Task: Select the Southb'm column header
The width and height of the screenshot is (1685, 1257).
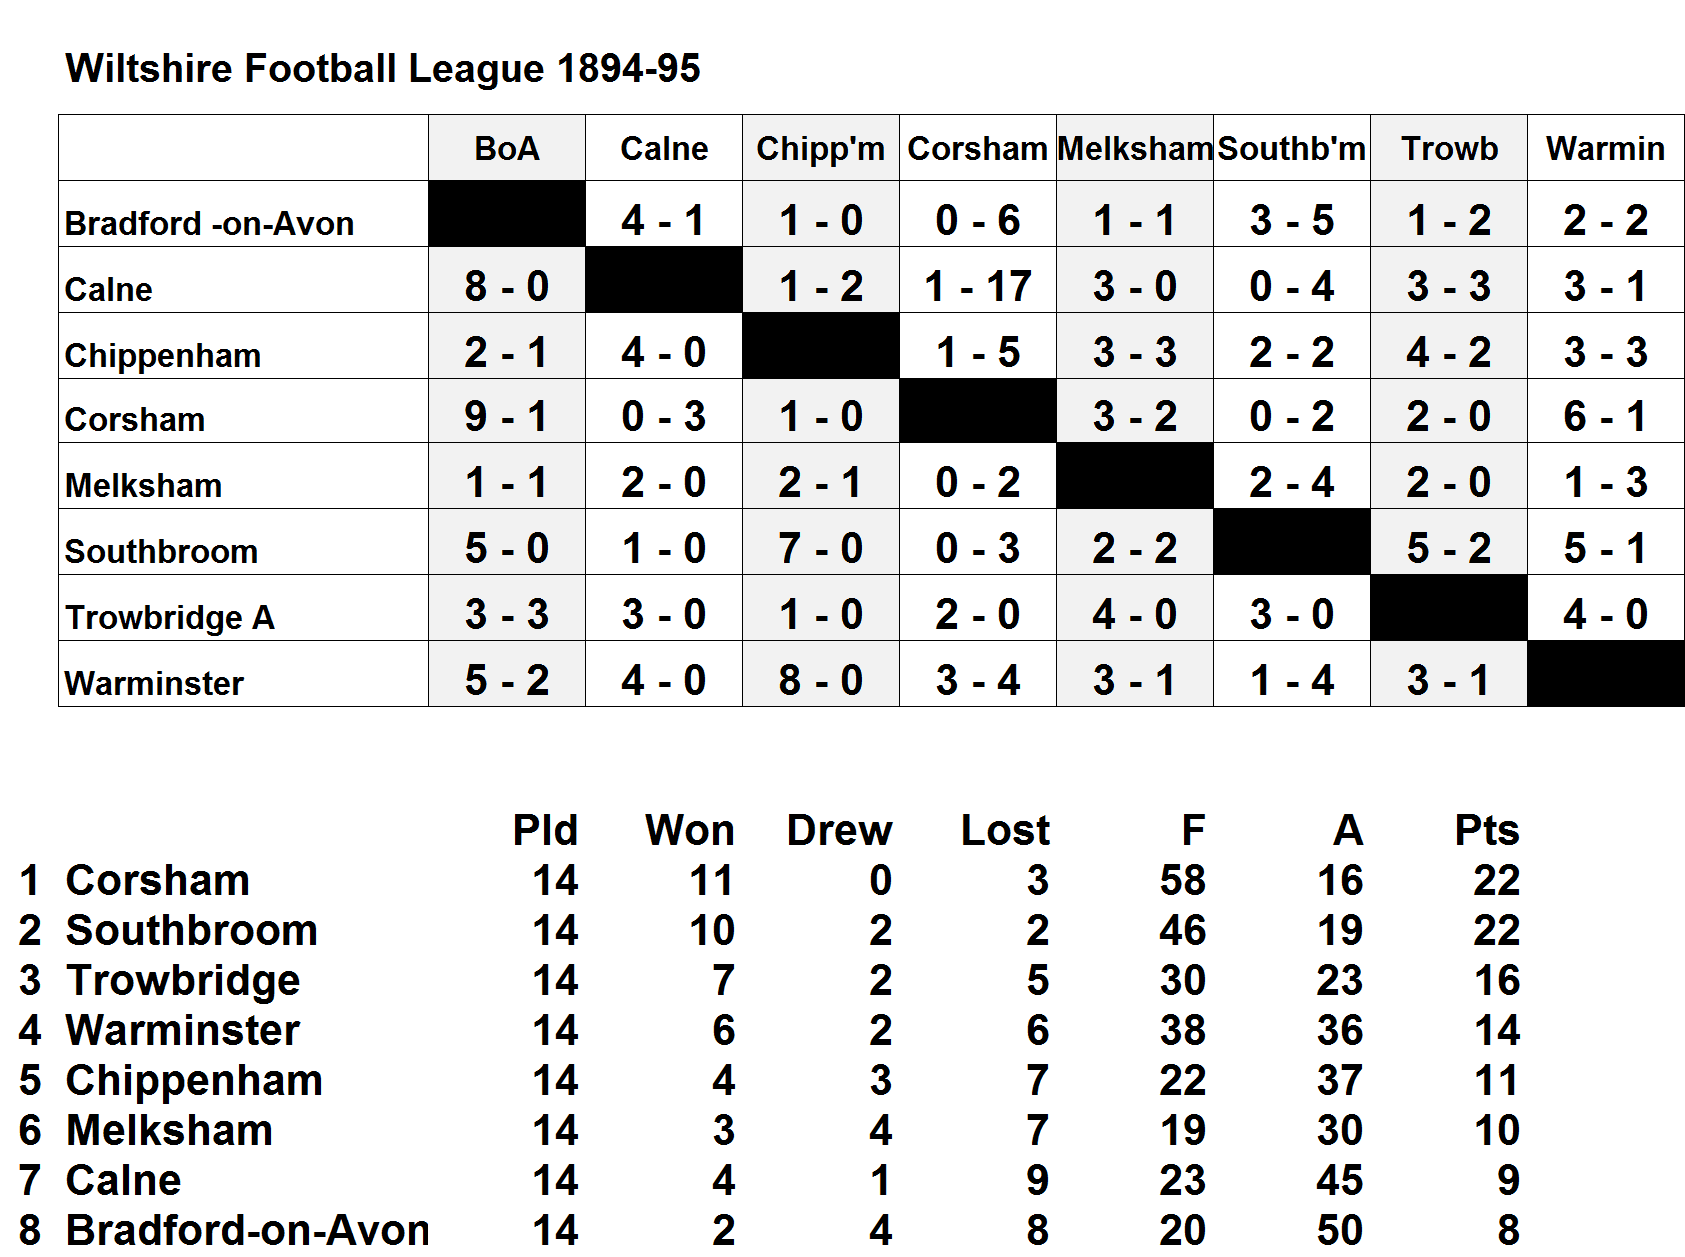Action: tap(1291, 148)
